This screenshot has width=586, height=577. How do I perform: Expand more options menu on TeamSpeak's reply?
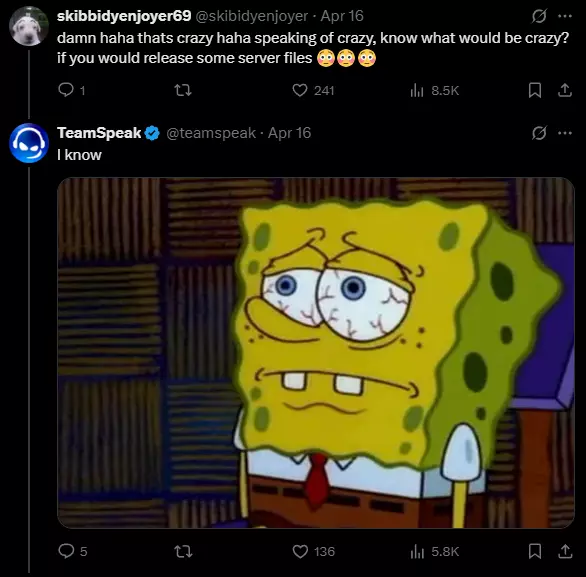[565, 133]
